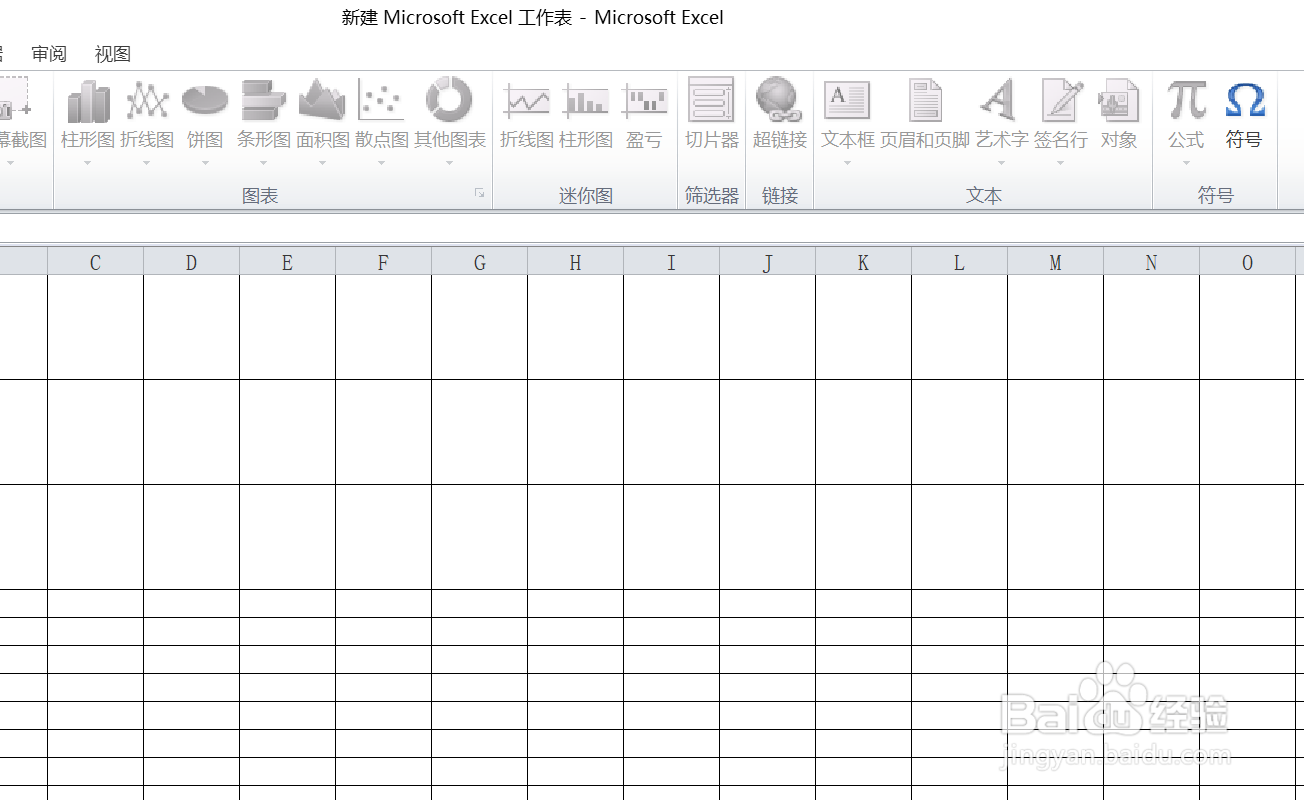The width and height of the screenshot is (1304, 800).
Task: Insert an area chart (面积图)
Action: (323, 115)
